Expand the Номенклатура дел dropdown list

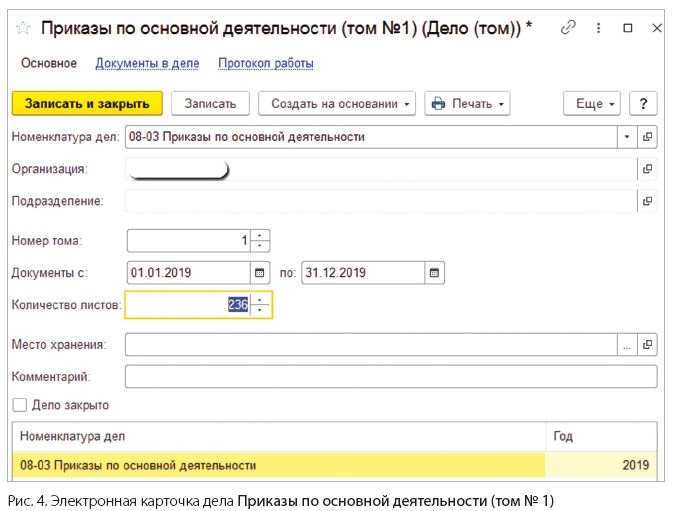coord(627,137)
